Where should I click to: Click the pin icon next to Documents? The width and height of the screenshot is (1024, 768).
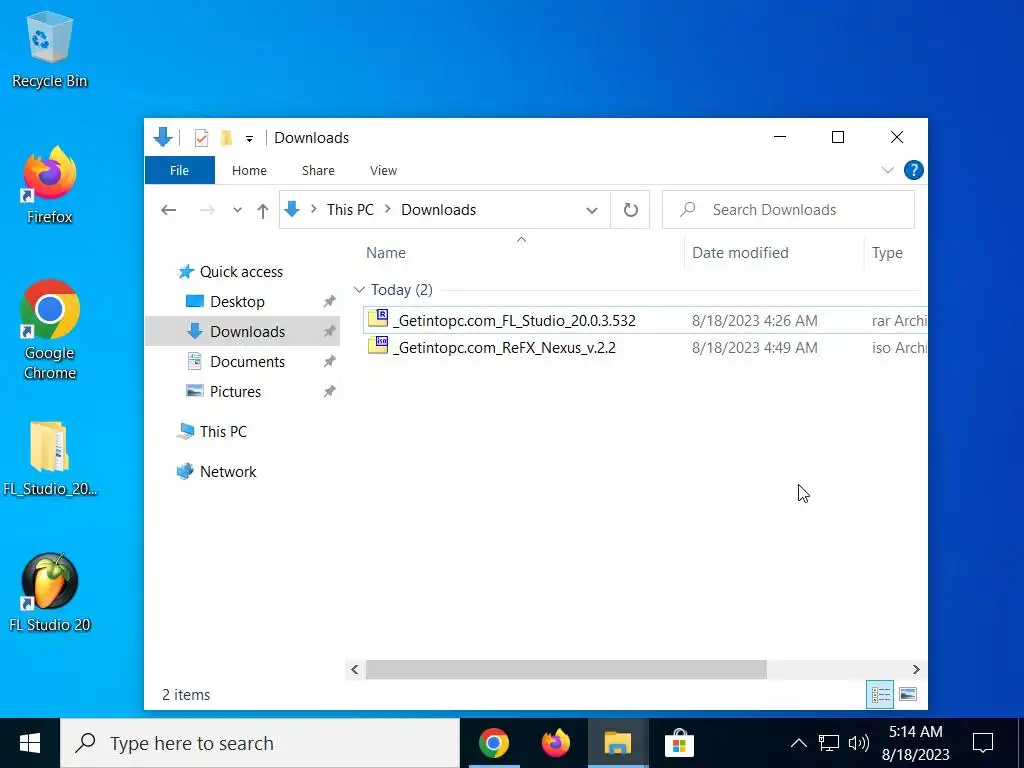point(330,362)
